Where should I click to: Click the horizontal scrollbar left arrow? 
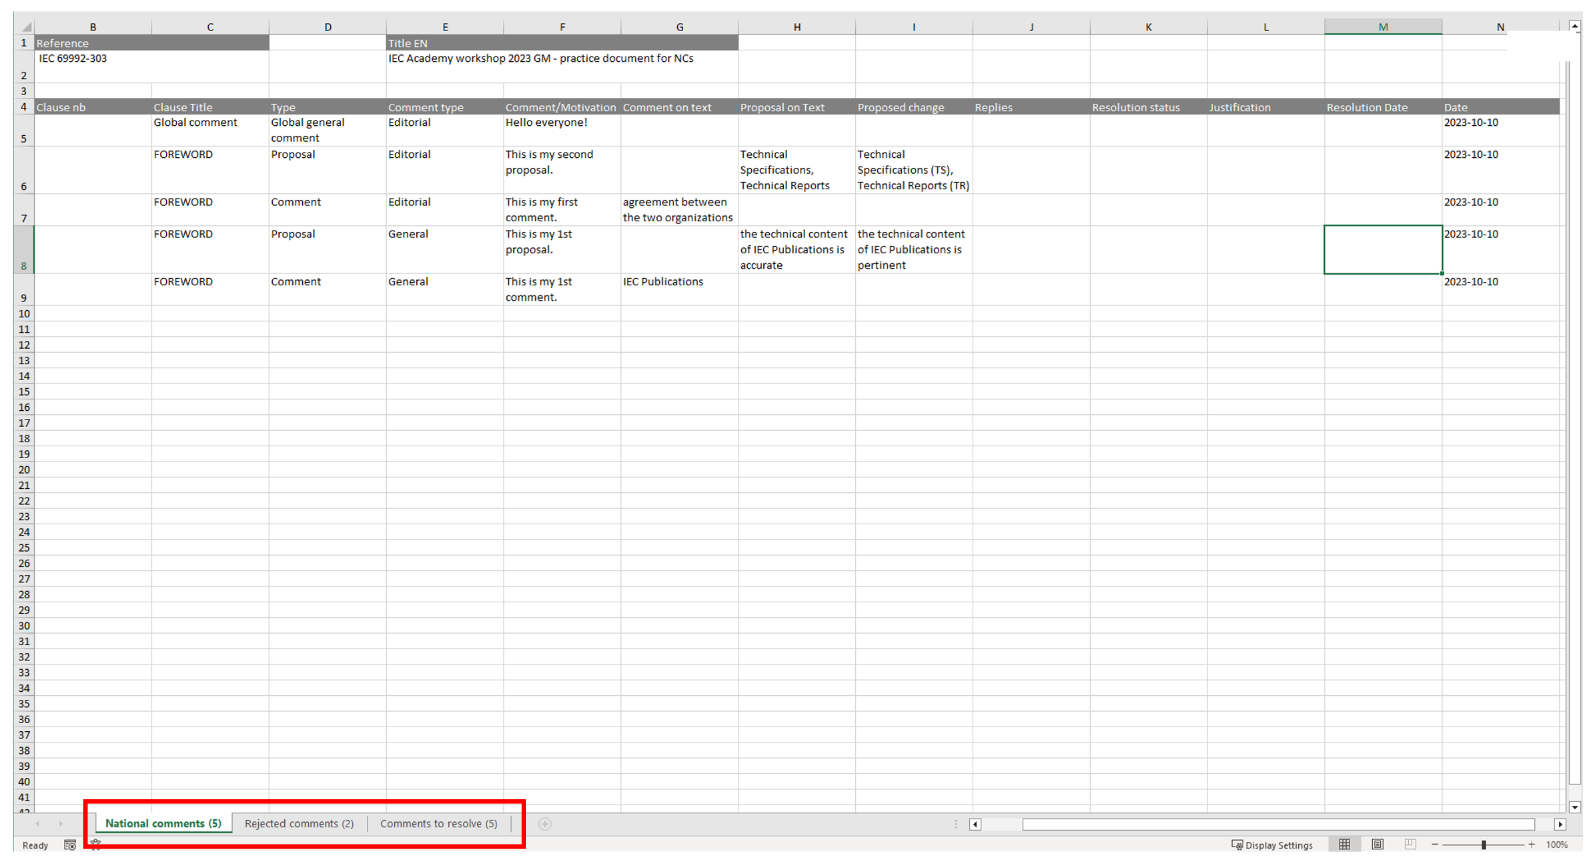click(x=975, y=825)
